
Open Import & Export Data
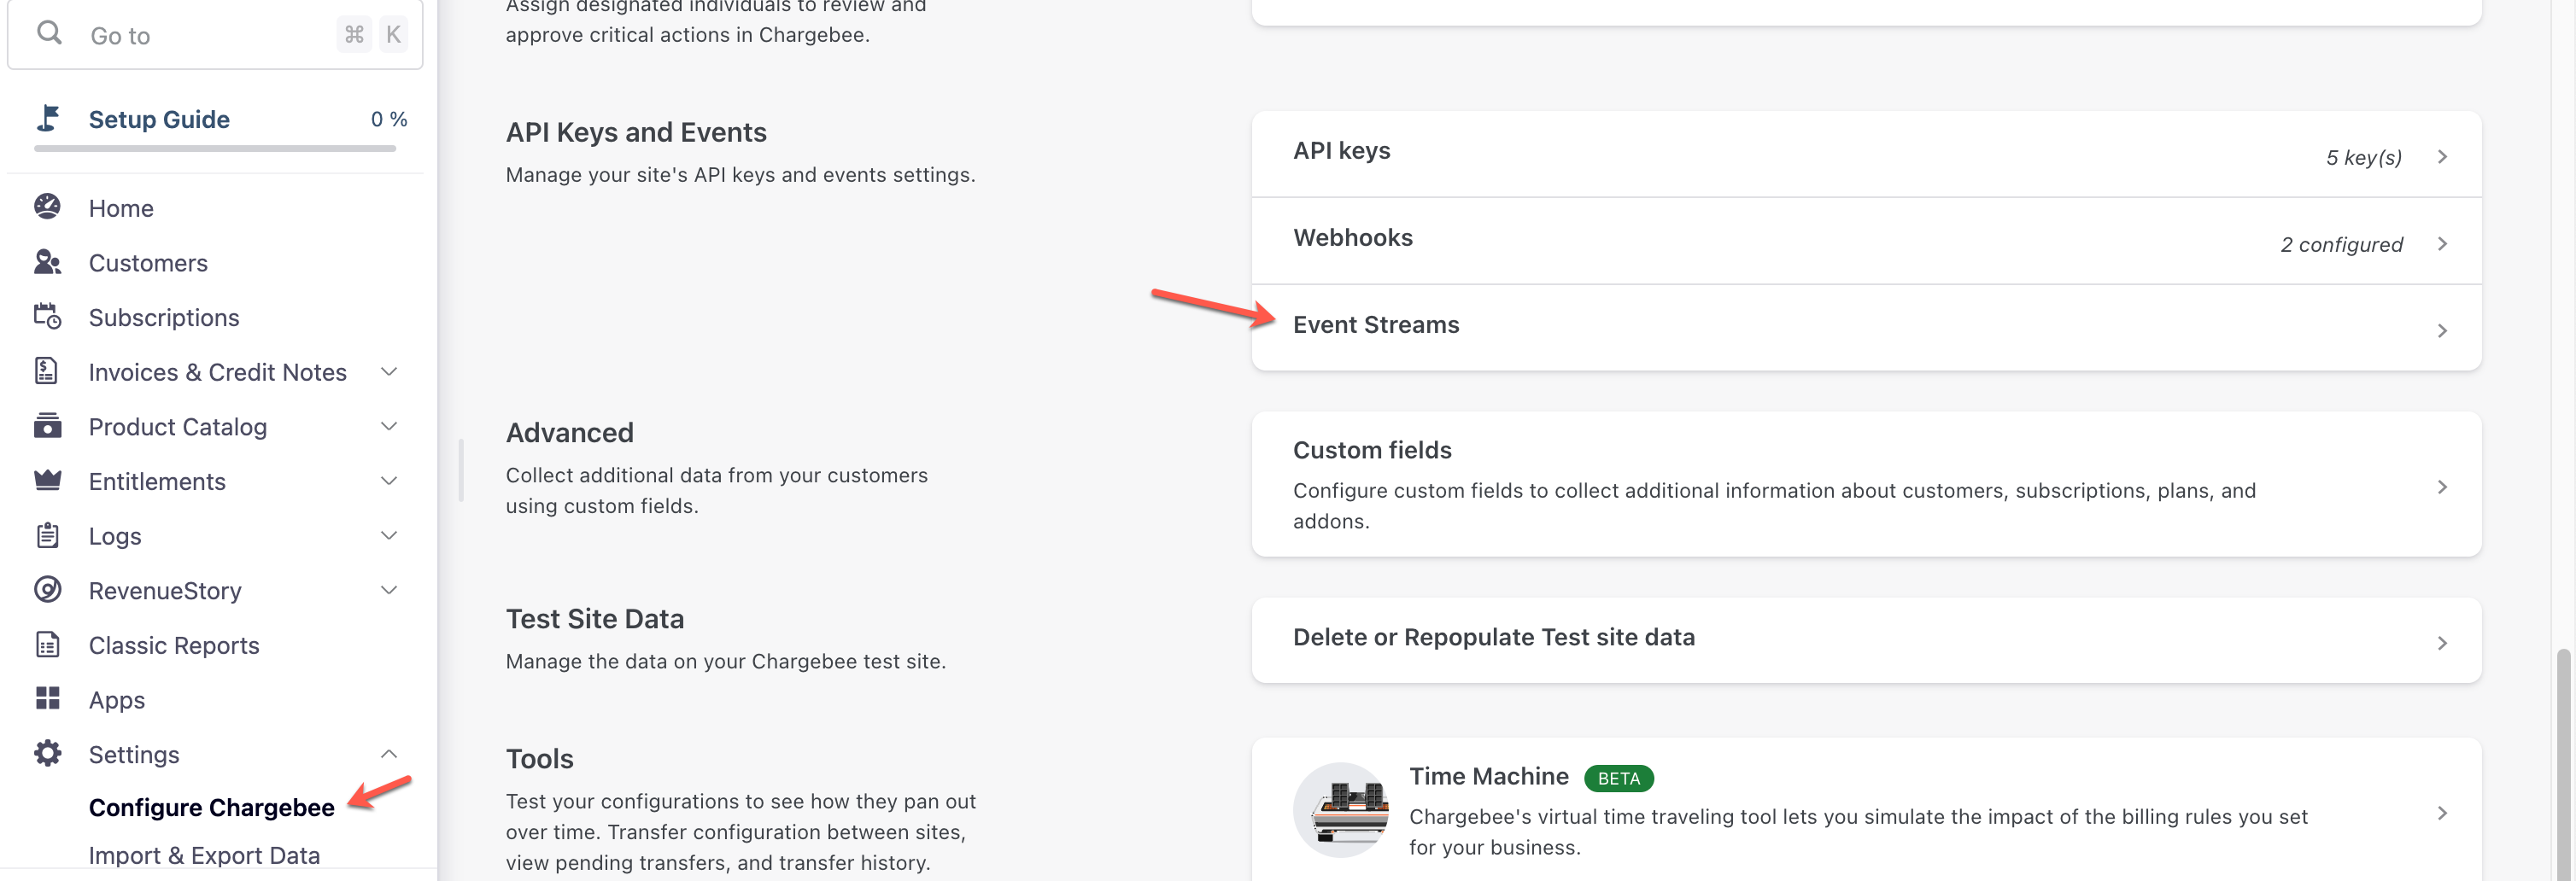[x=204, y=855]
